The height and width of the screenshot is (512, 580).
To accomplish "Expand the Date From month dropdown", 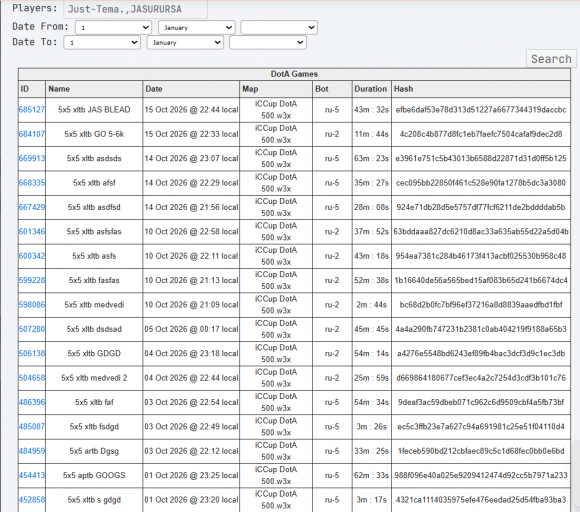I will (196, 27).
